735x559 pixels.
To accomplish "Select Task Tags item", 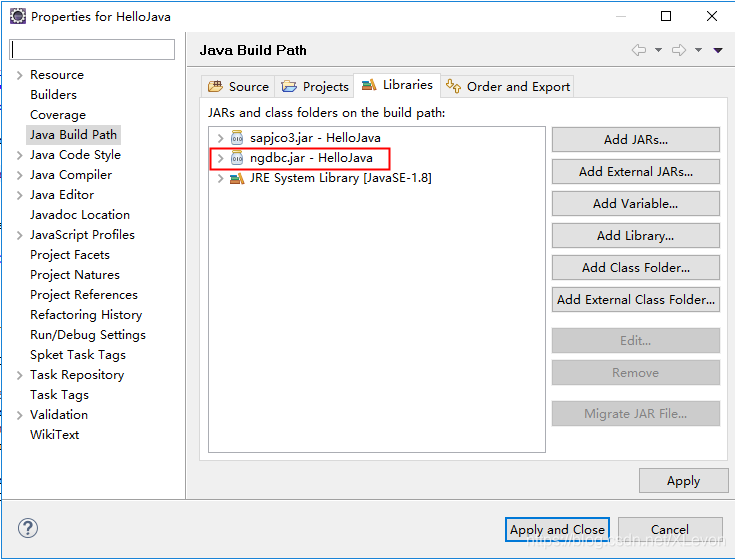I will 59,395.
